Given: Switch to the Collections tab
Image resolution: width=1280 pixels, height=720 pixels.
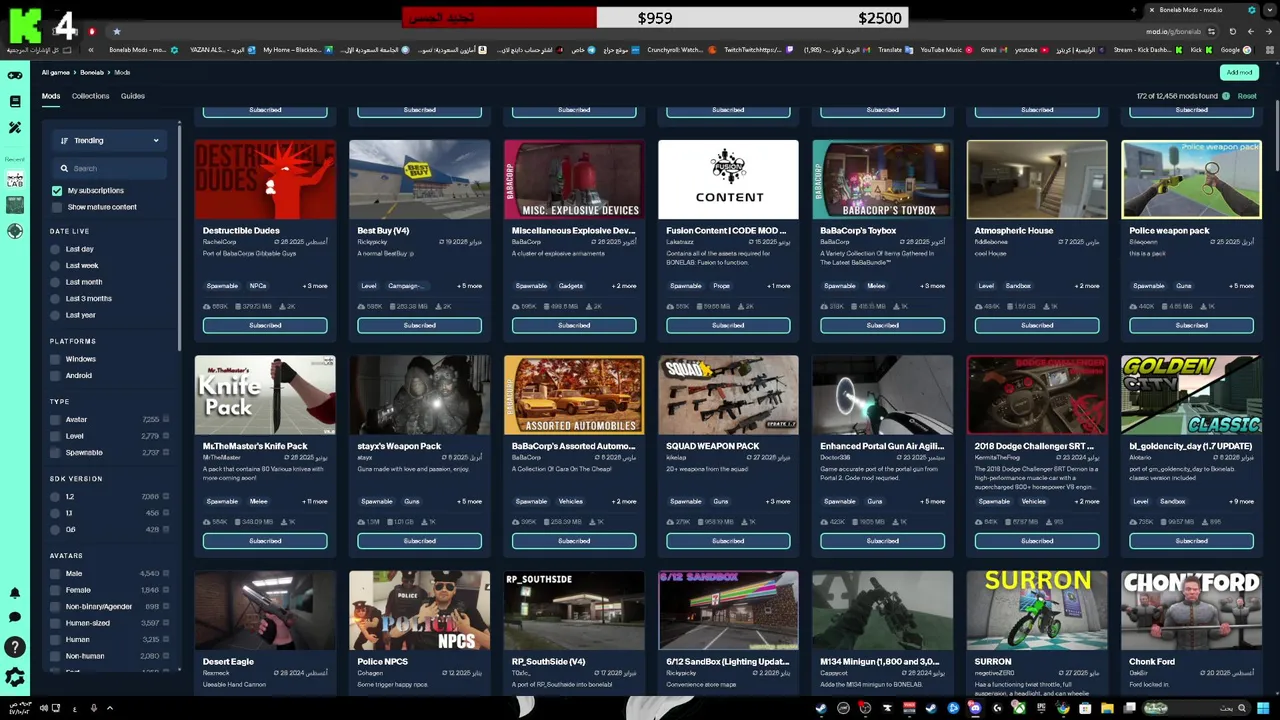Looking at the screenshot, I should coord(90,96).
